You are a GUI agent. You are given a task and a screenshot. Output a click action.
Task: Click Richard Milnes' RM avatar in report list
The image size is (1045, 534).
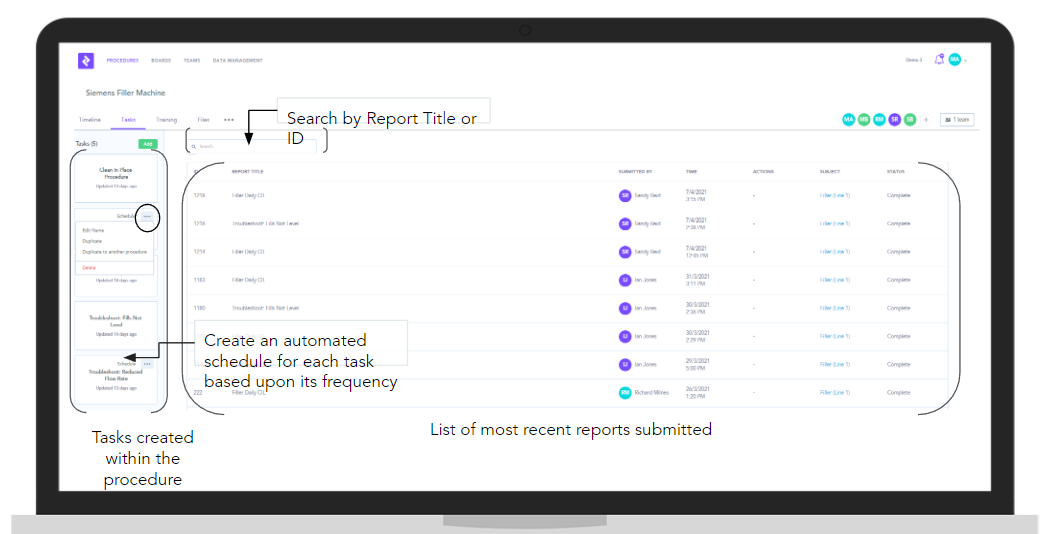coord(625,393)
